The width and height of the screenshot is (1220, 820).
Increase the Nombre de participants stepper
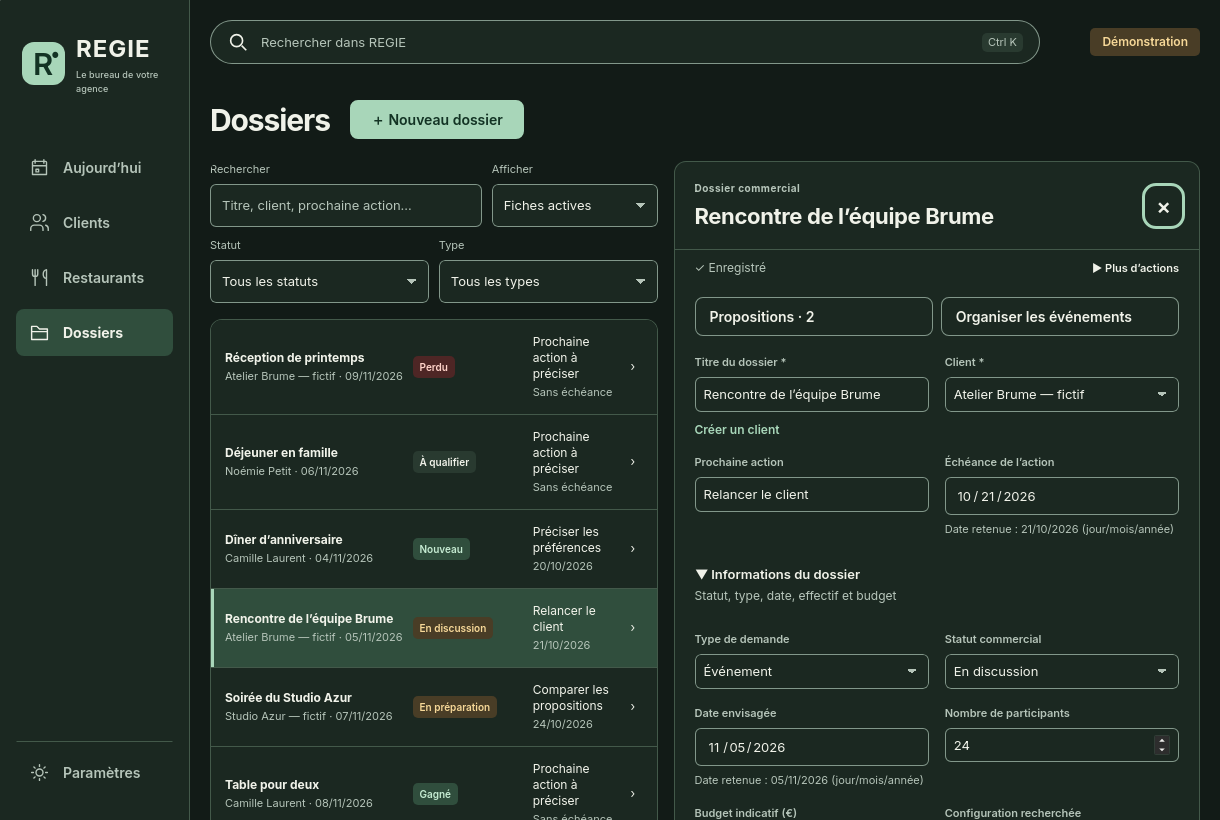tap(1161, 741)
